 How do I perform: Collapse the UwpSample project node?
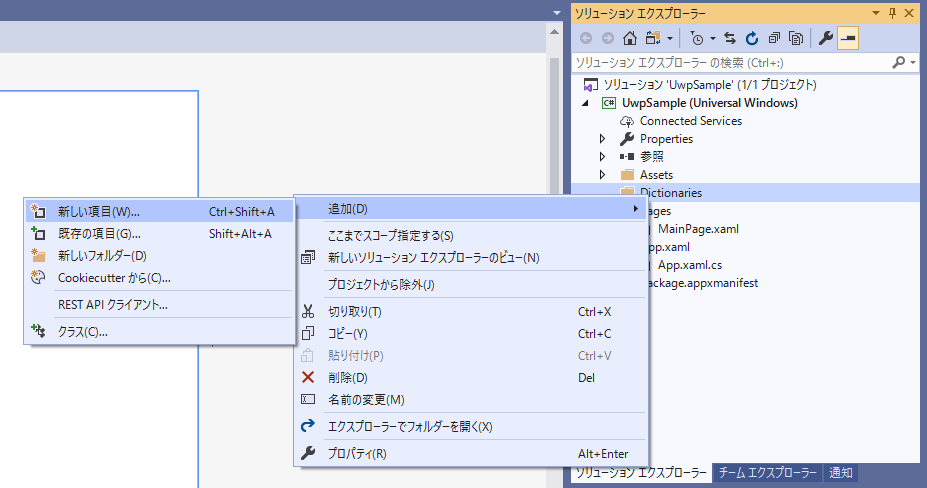coord(585,103)
